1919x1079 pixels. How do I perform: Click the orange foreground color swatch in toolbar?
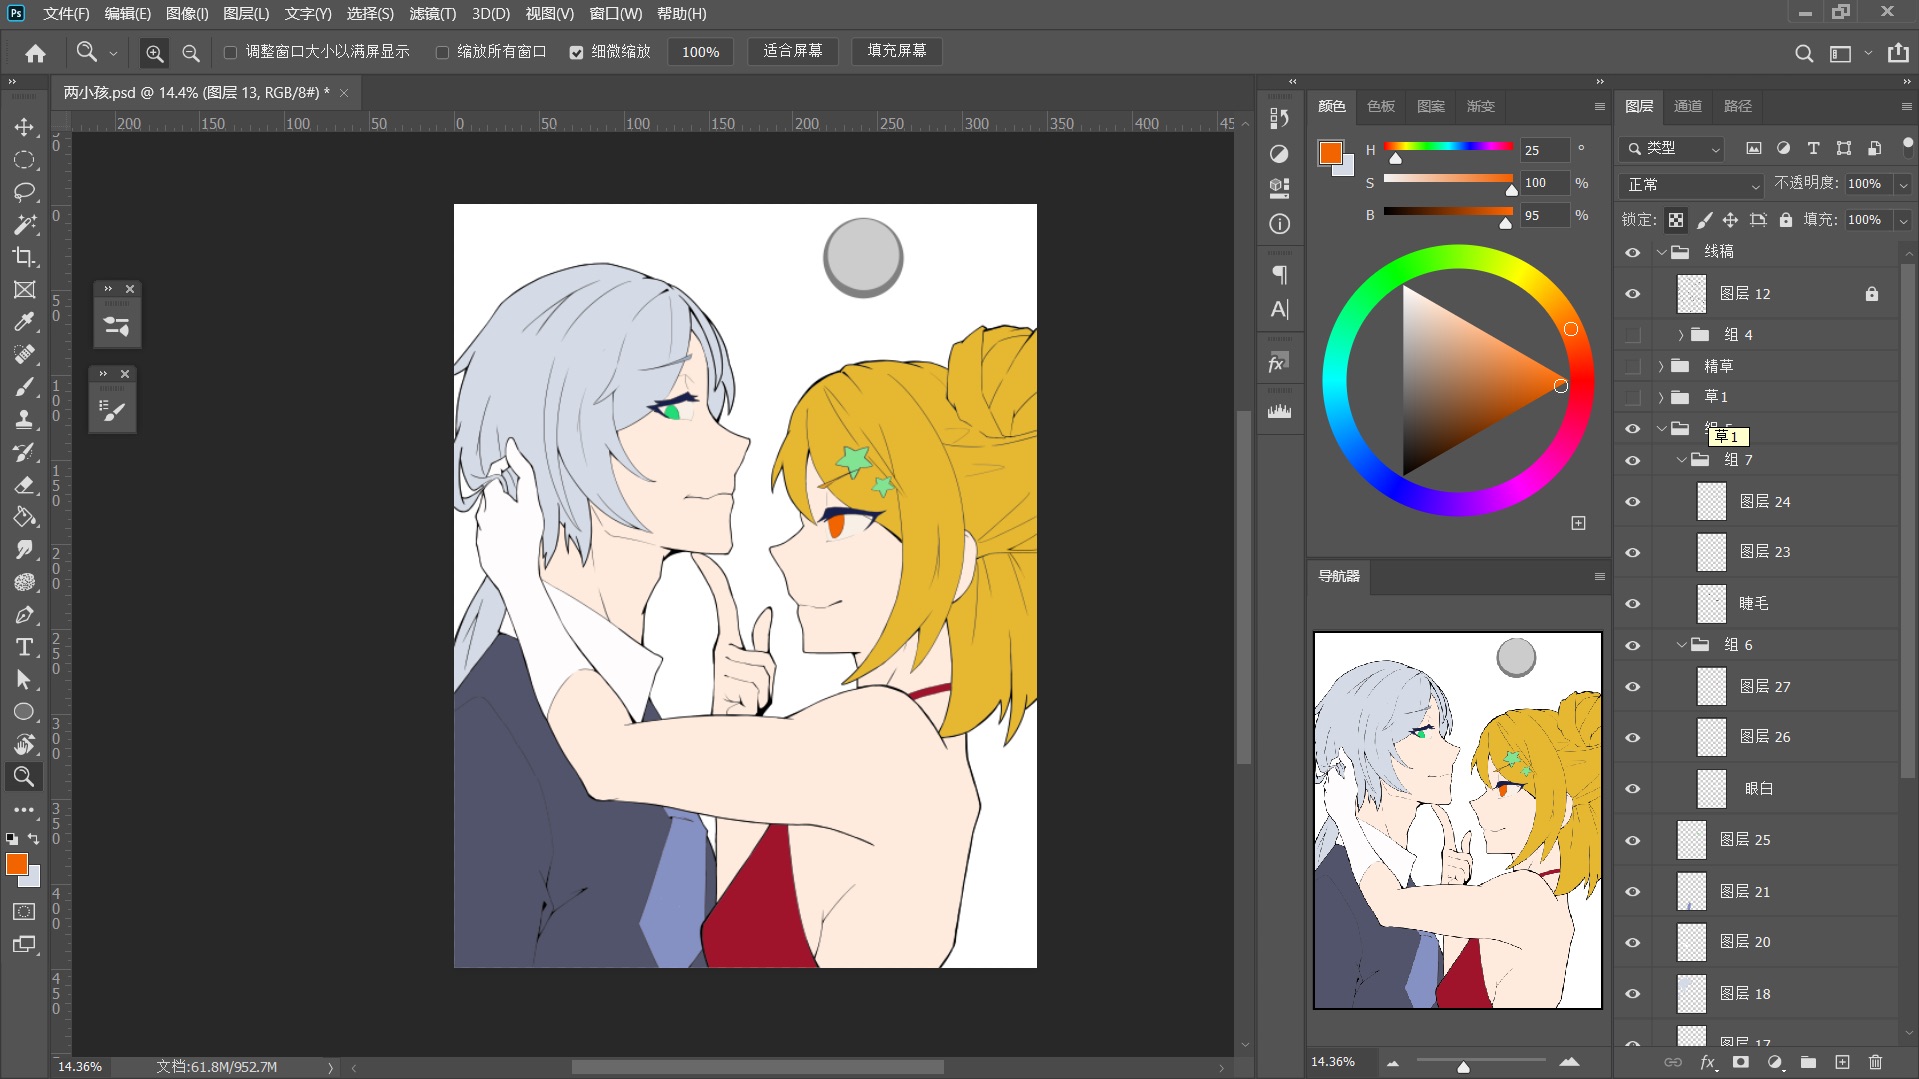click(17, 865)
